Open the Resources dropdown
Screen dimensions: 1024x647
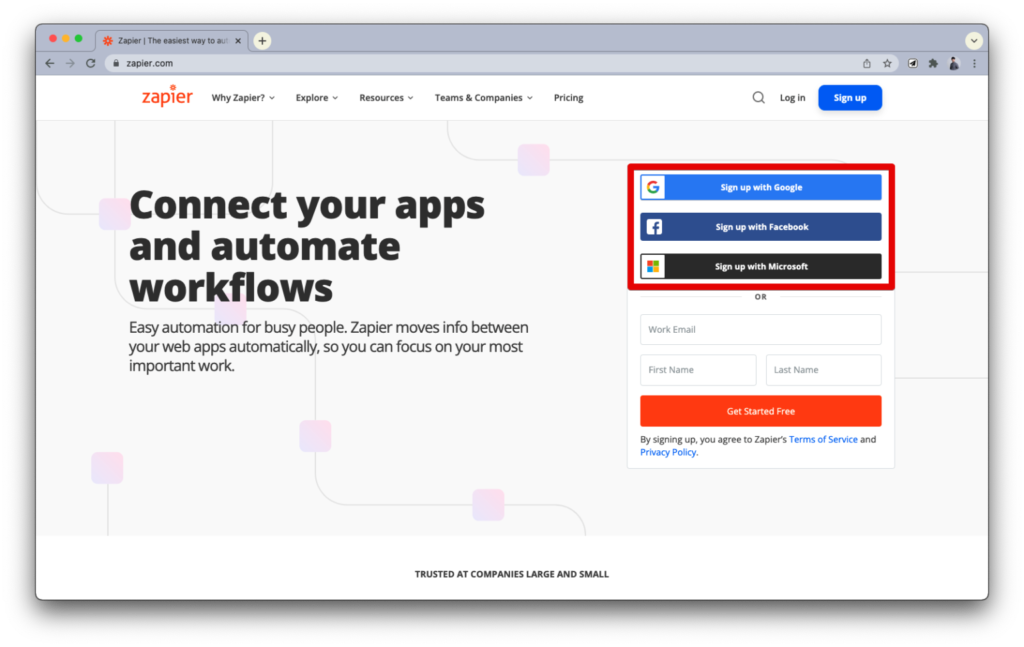tap(386, 98)
